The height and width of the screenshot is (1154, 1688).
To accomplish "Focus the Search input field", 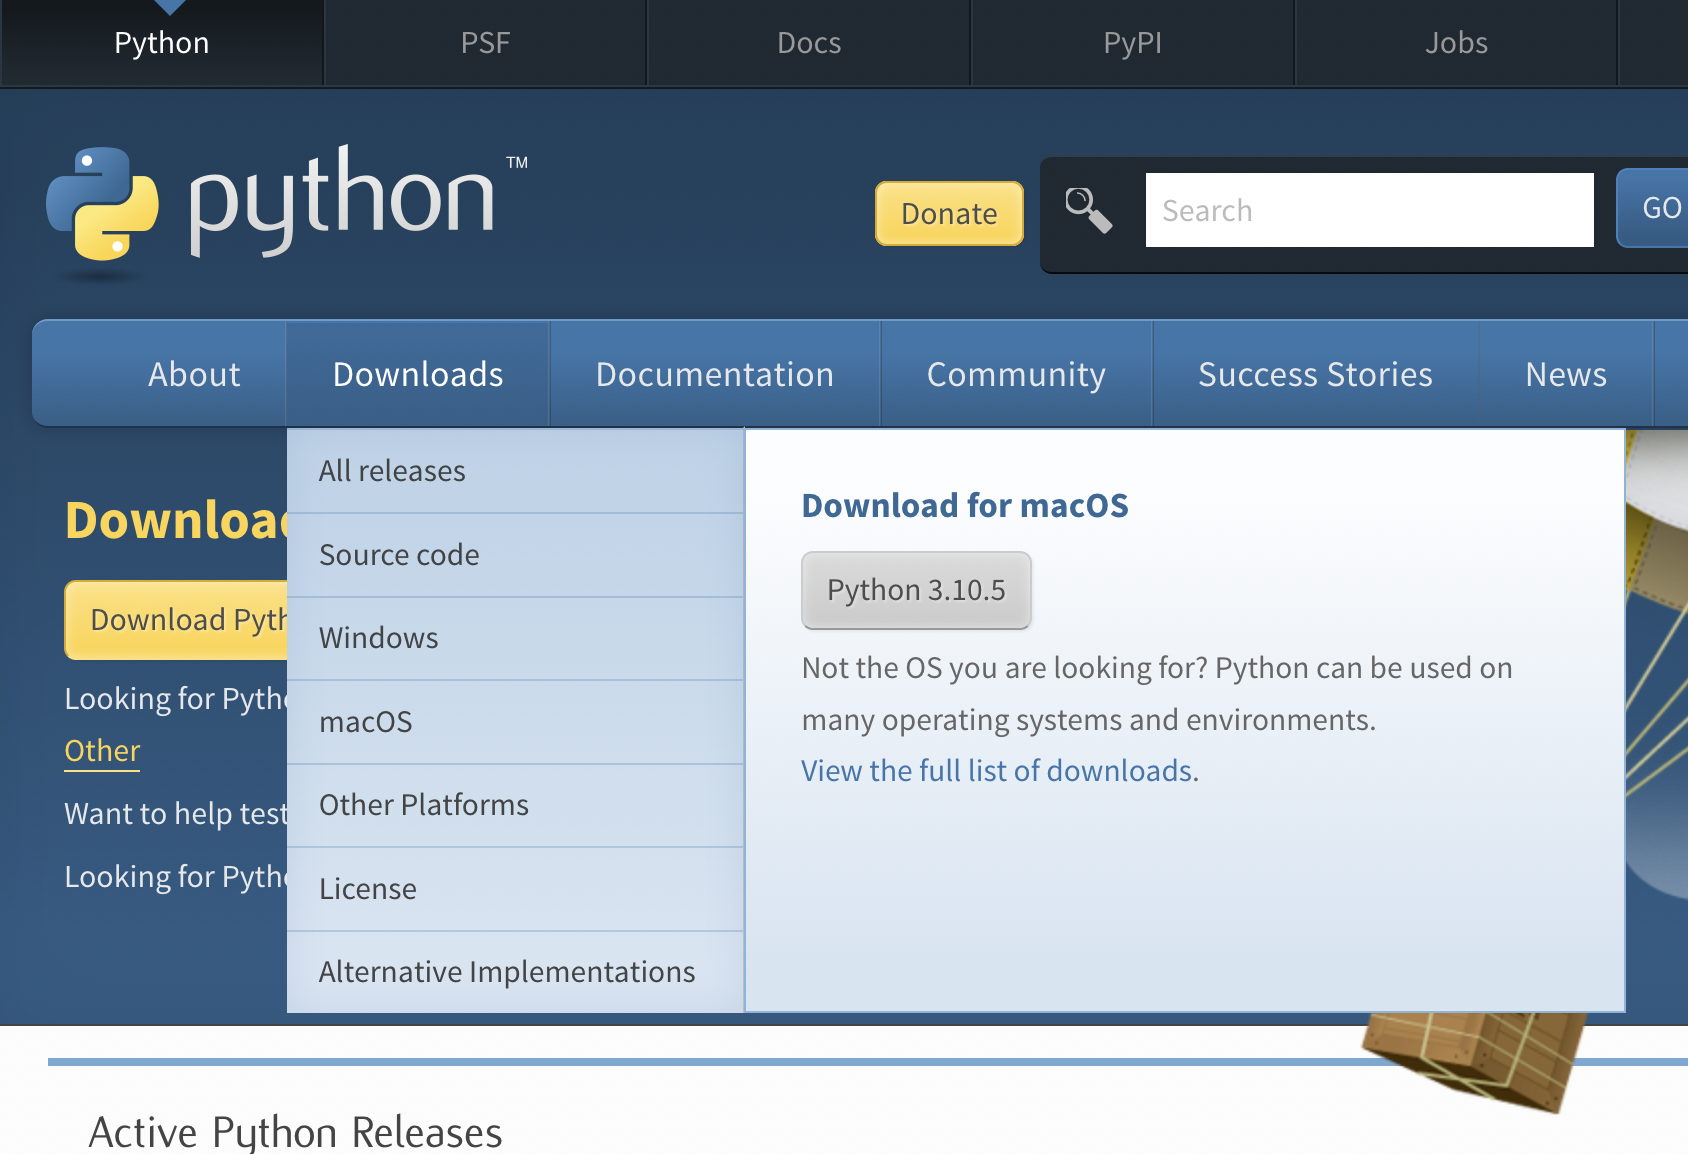I will coord(1369,210).
